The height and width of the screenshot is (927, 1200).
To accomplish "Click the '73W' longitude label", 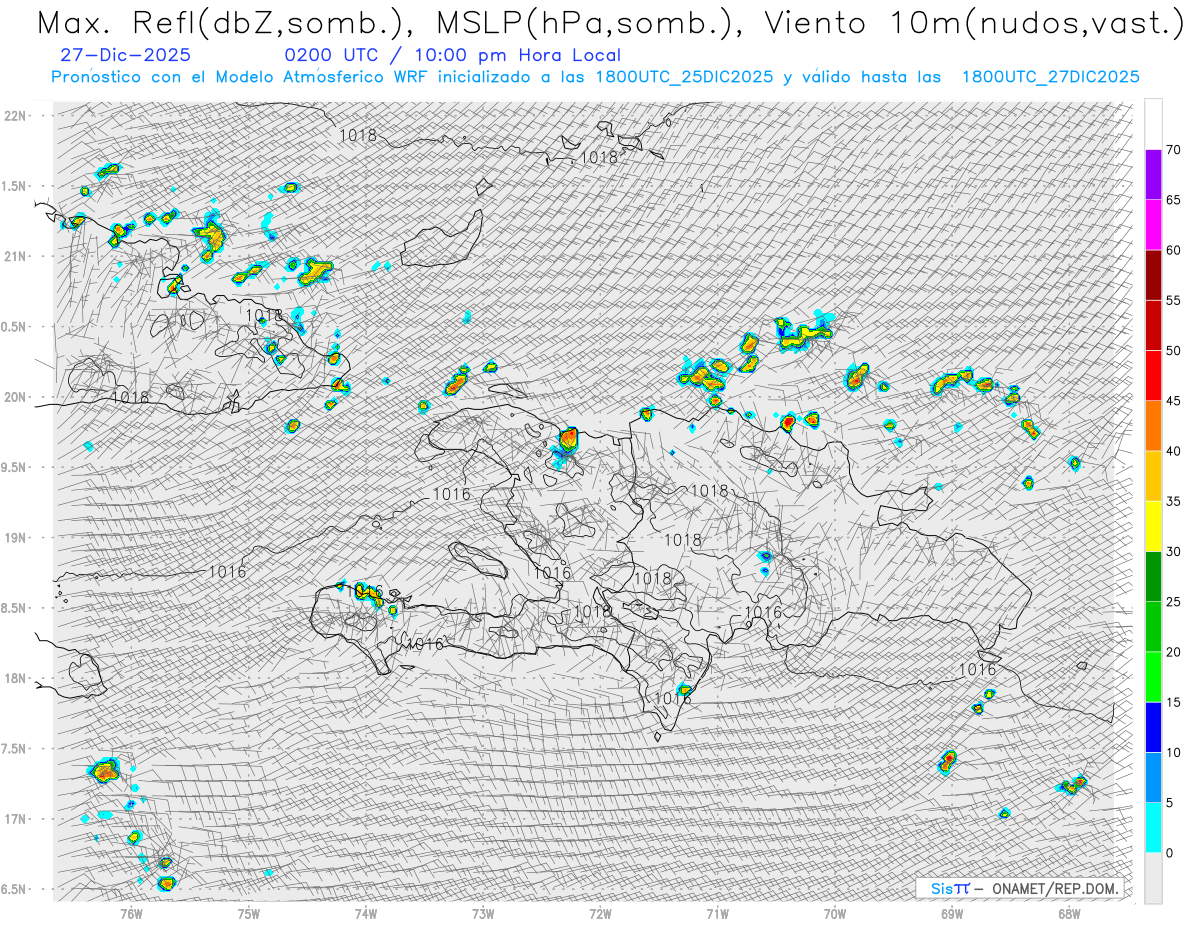I will [483, 913].
